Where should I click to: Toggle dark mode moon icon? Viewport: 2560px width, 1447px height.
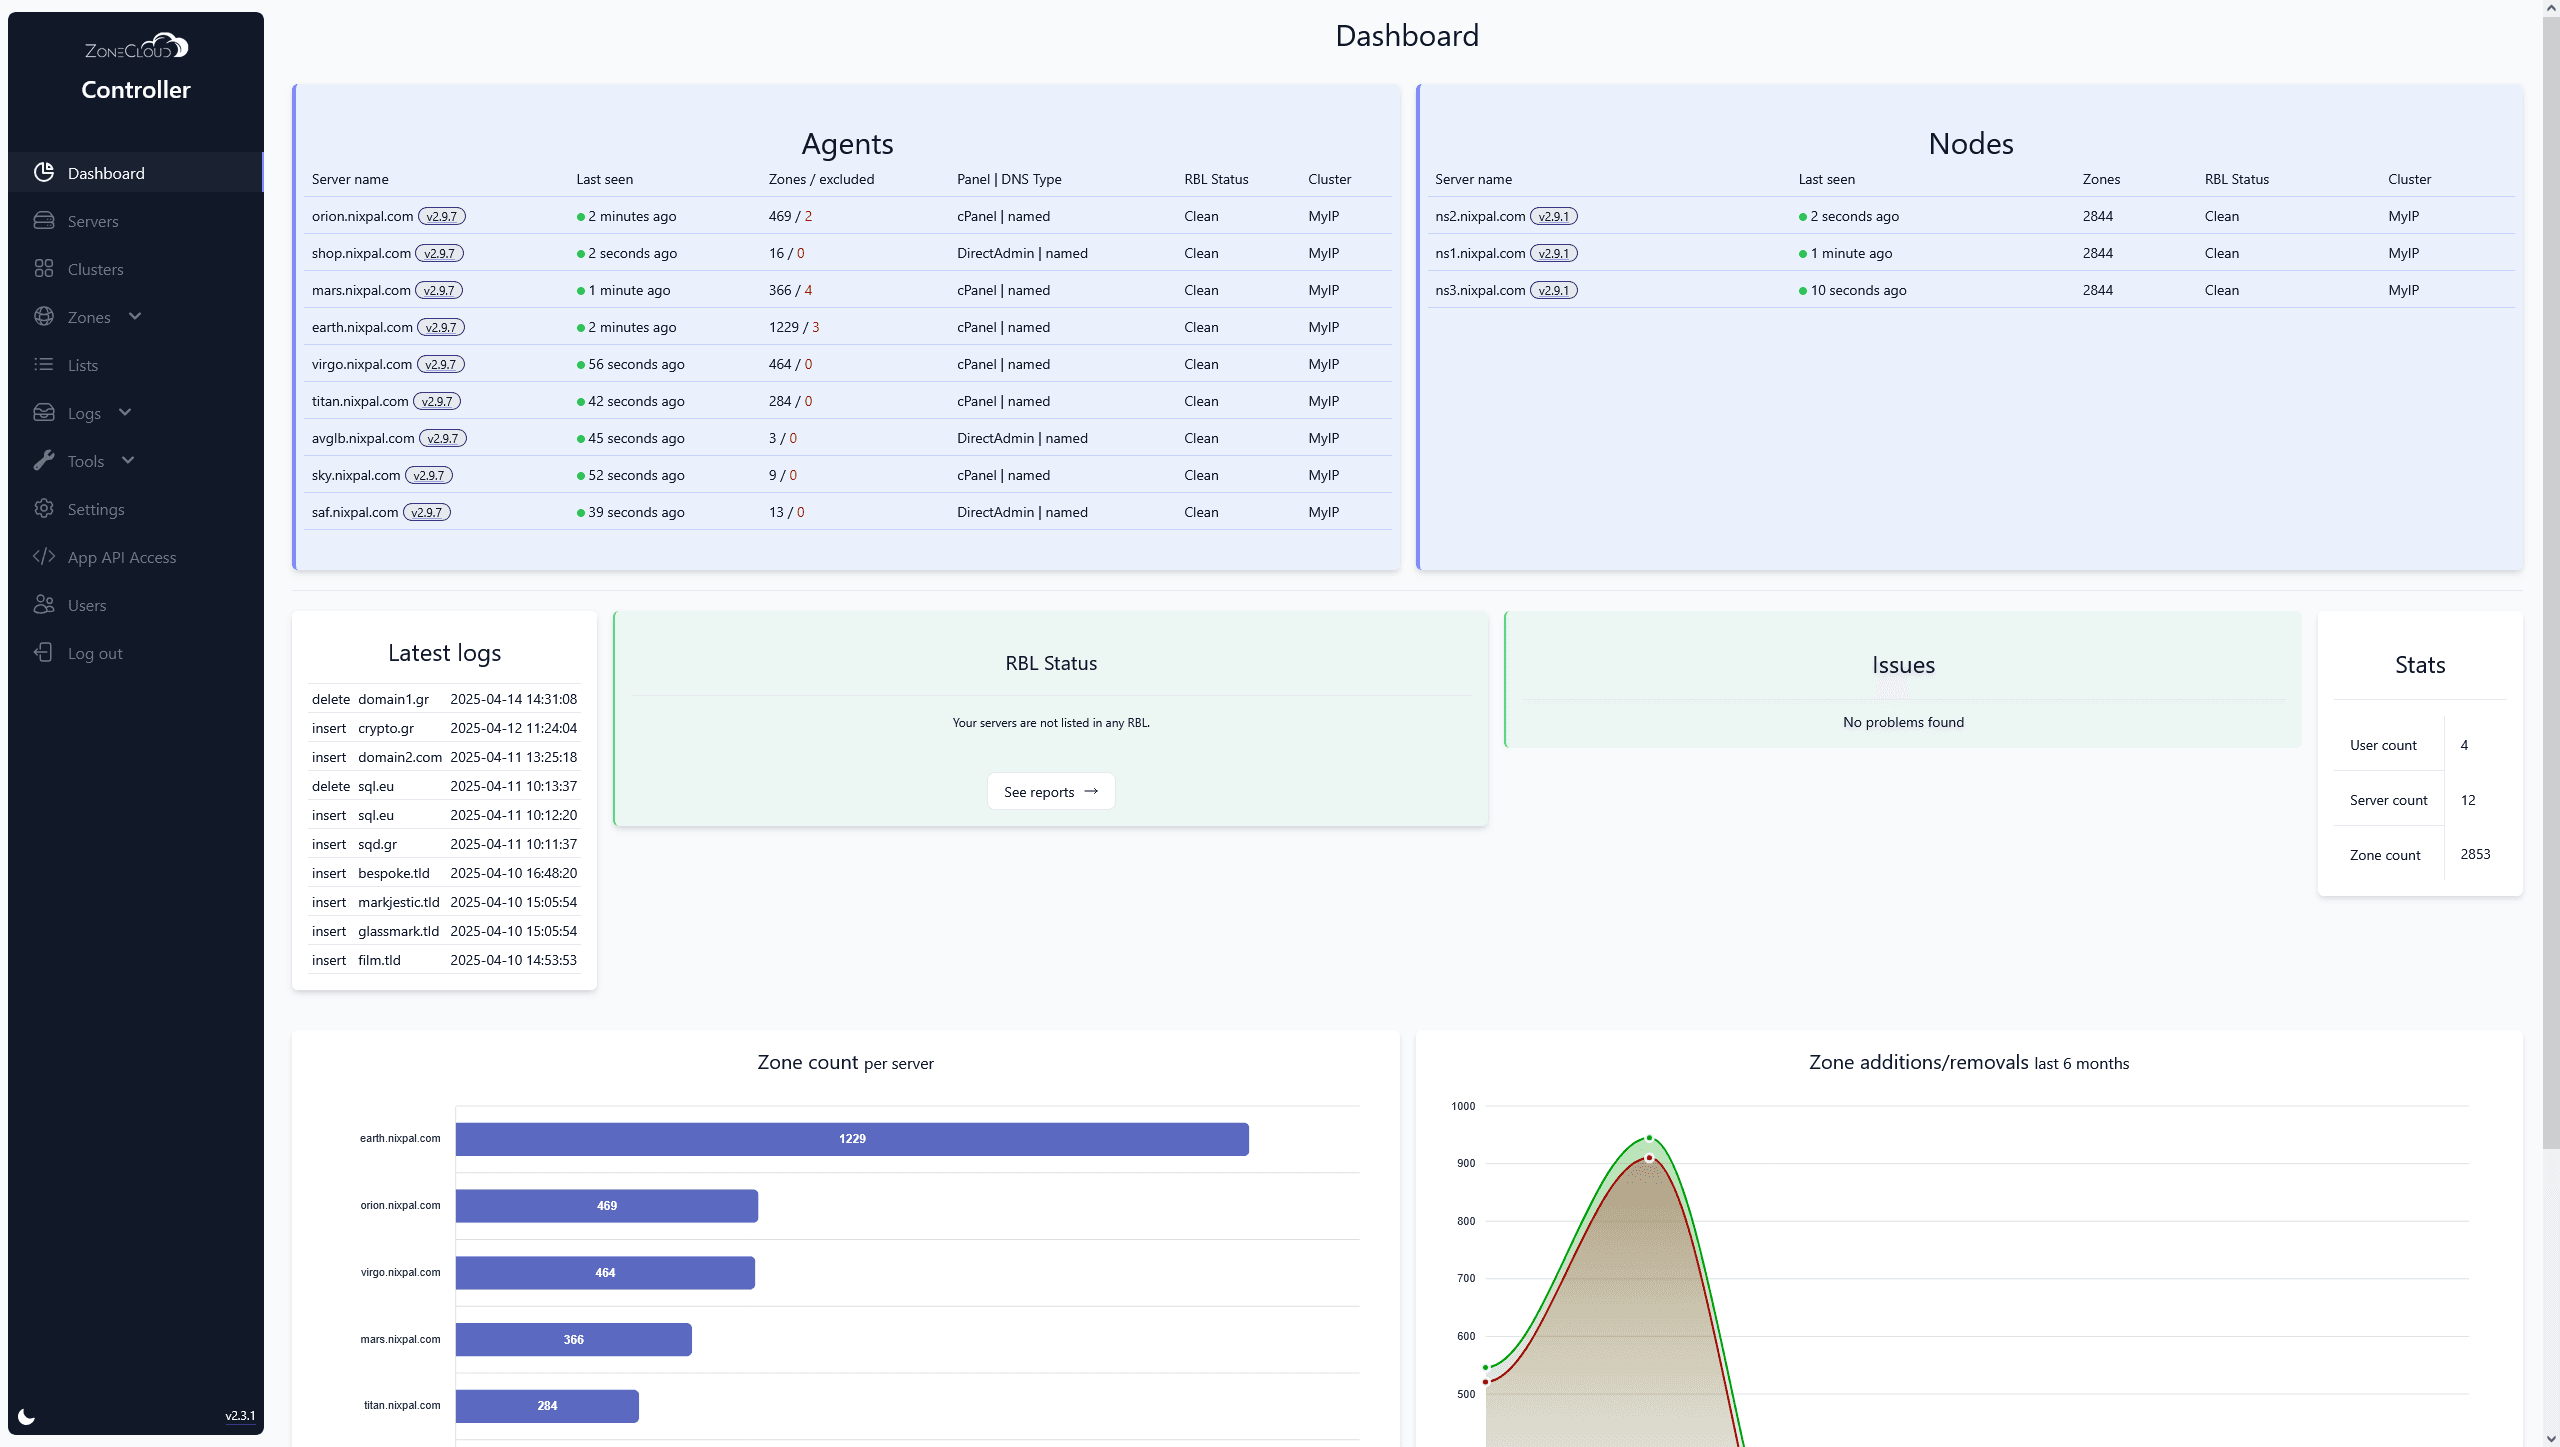(27, 1415)
